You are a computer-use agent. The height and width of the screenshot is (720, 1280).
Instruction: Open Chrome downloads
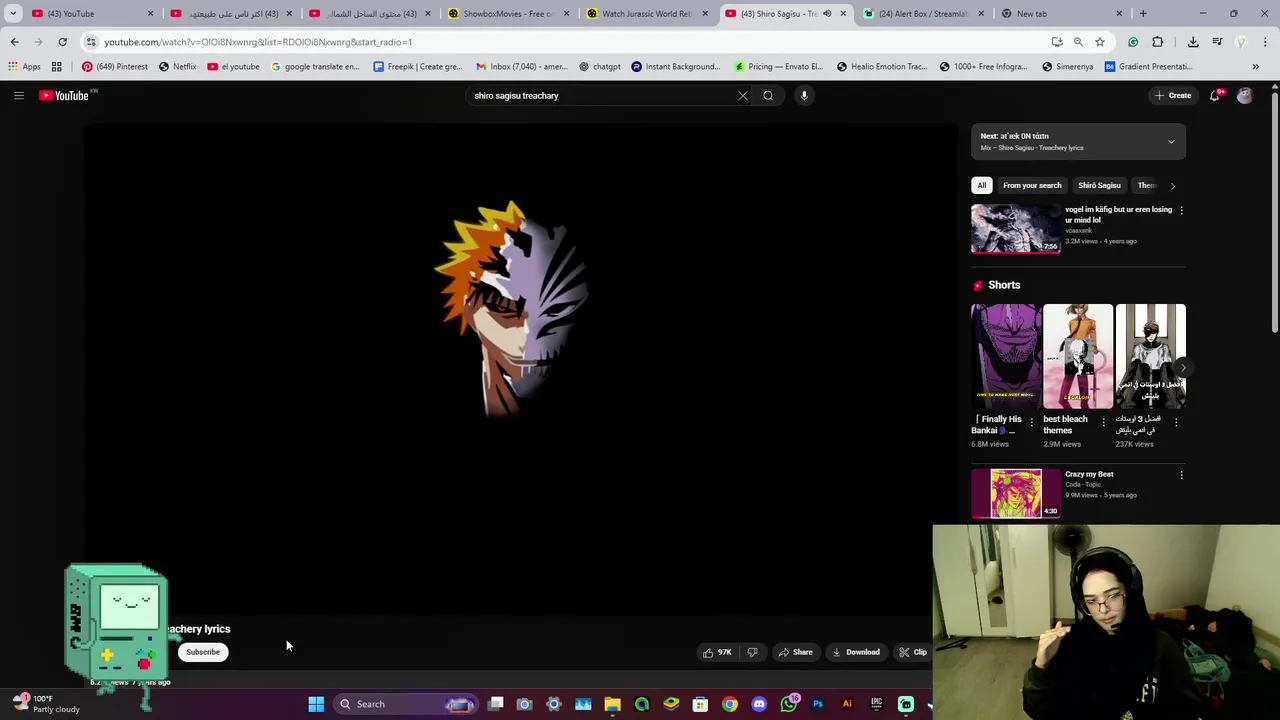pos(1193,42)
